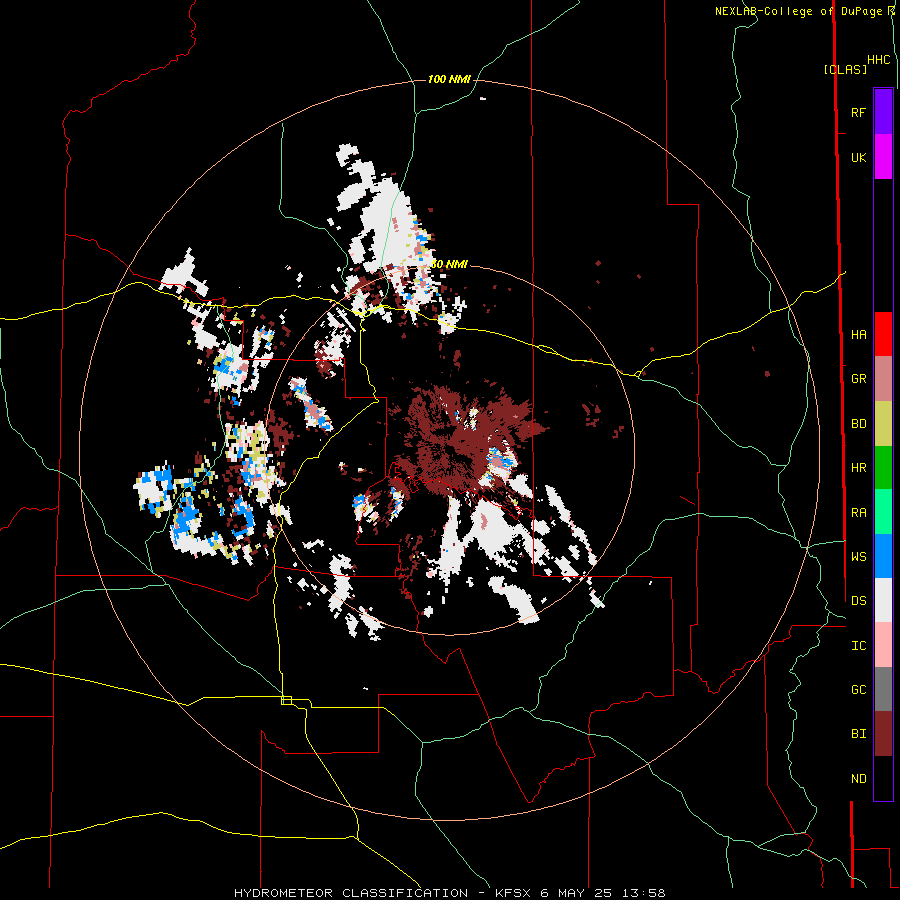The image size is (900, 900).
Task: Click the purple RF legend color swatch
Action: (883, 112)
